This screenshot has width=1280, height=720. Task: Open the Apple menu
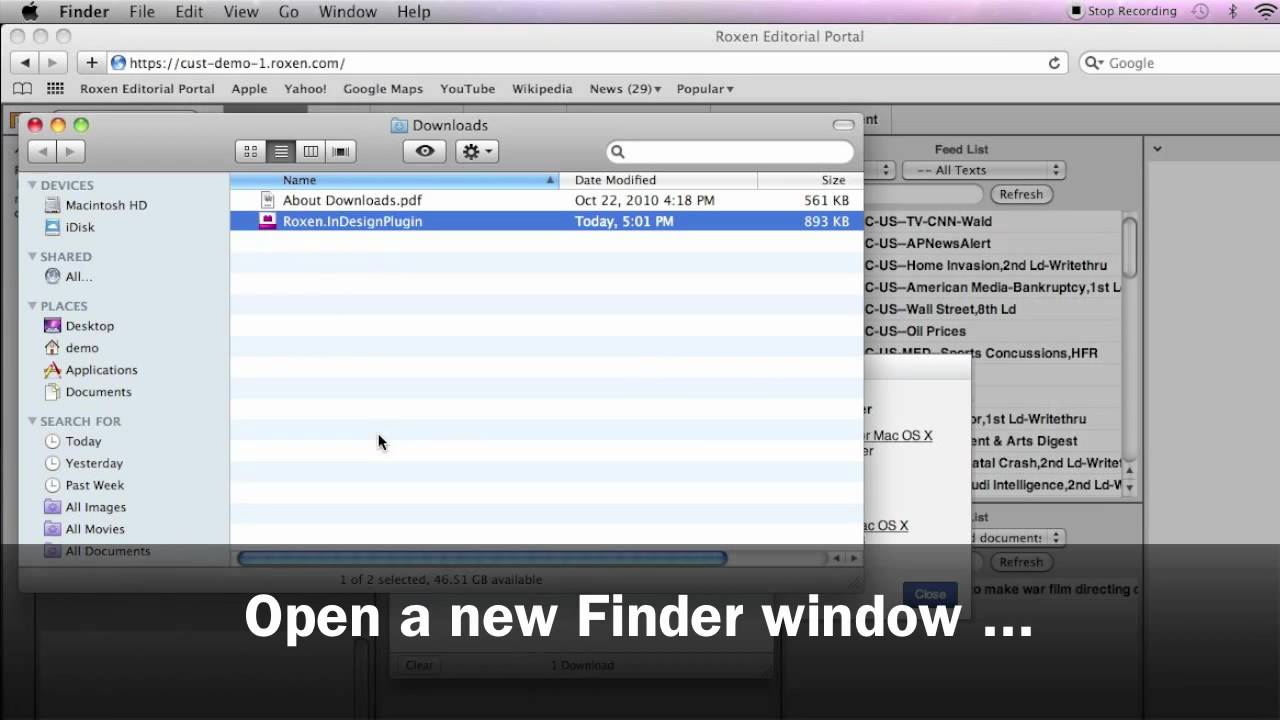pyautogui.click(x=29, y=11)
